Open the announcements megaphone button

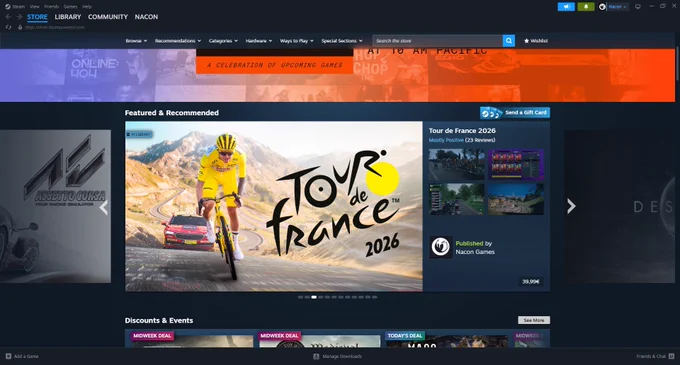click(x=566, y=7)
